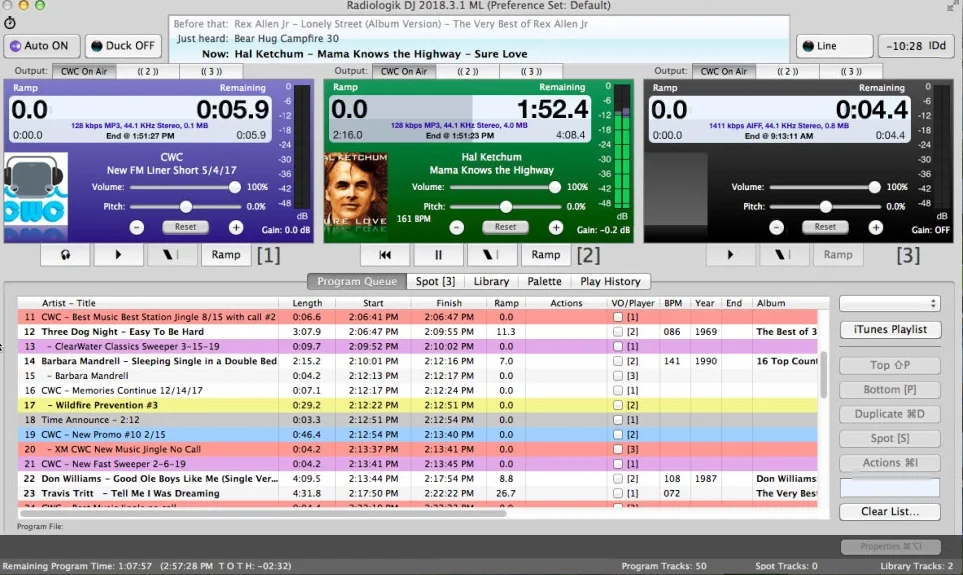Check VO/Player box for ClearWater Classics Sweeper

click(x=618, y=346)
